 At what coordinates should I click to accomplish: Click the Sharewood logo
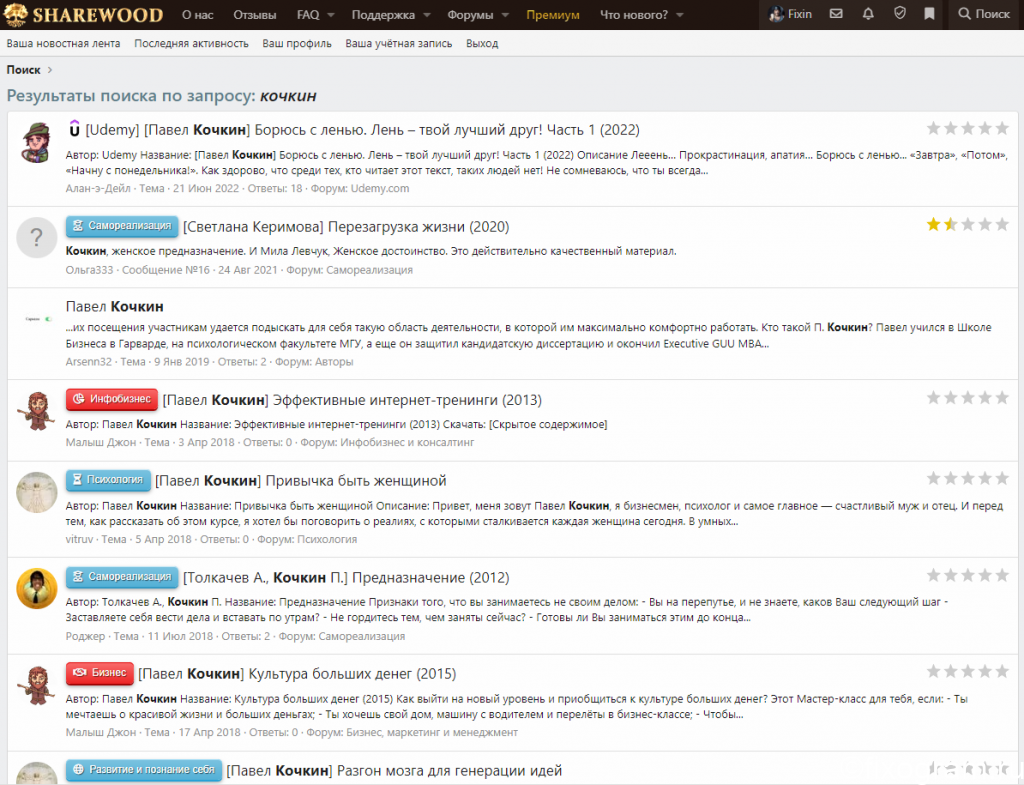click(82, 14)
